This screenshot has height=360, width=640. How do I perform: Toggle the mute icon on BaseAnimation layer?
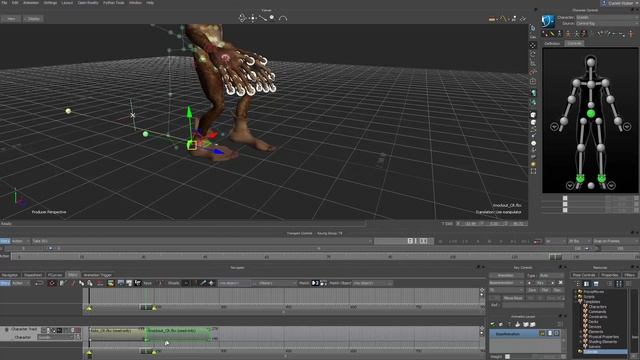tap(556, 333)
